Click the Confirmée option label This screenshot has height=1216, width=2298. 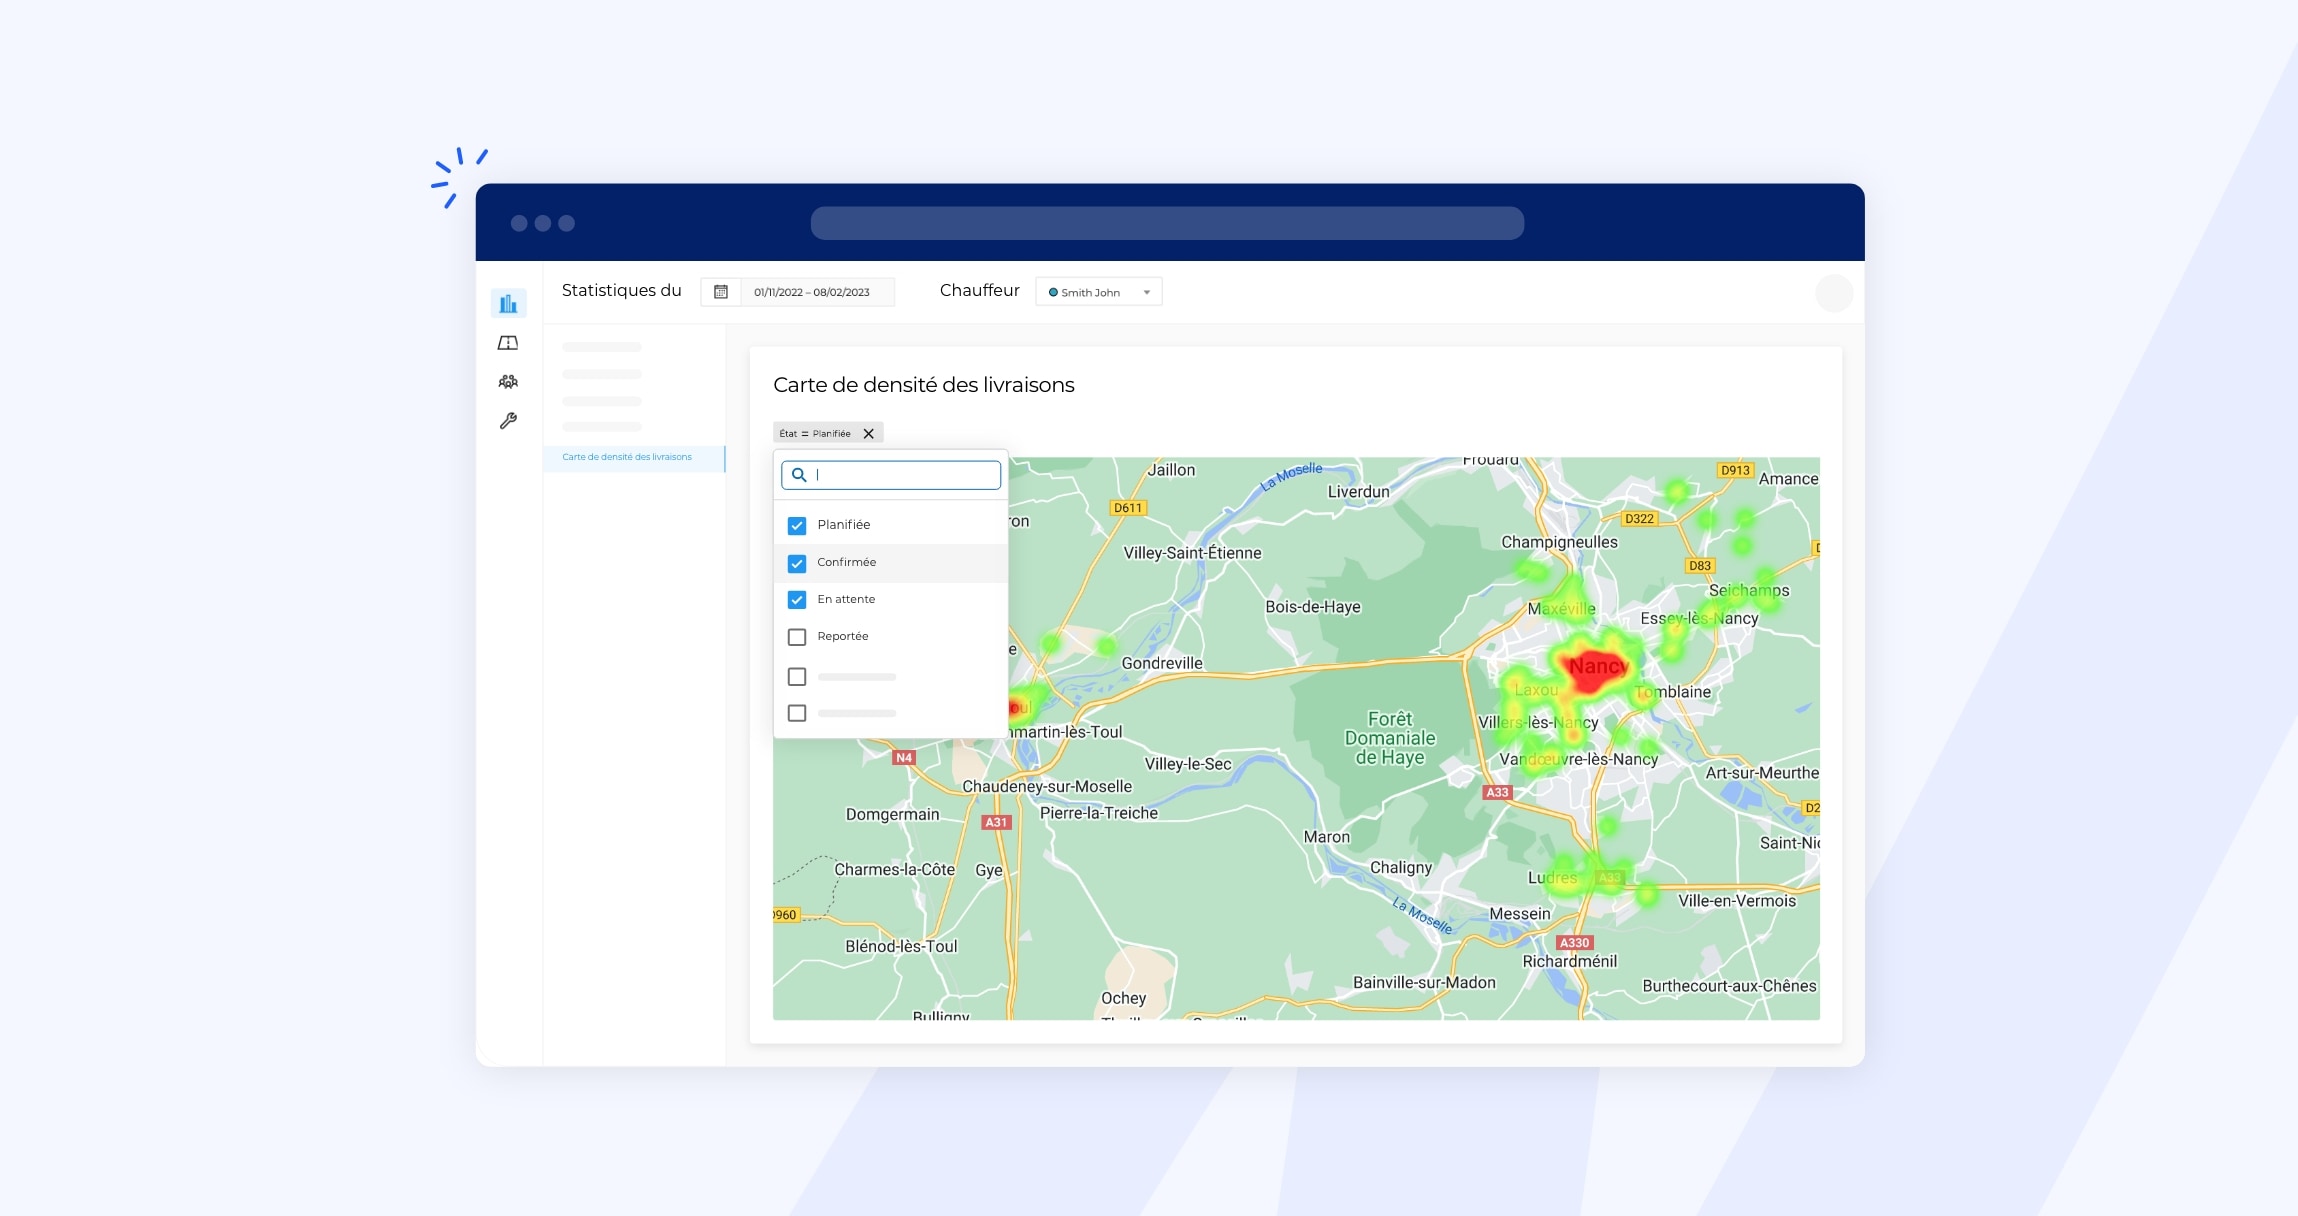point(846,562)
